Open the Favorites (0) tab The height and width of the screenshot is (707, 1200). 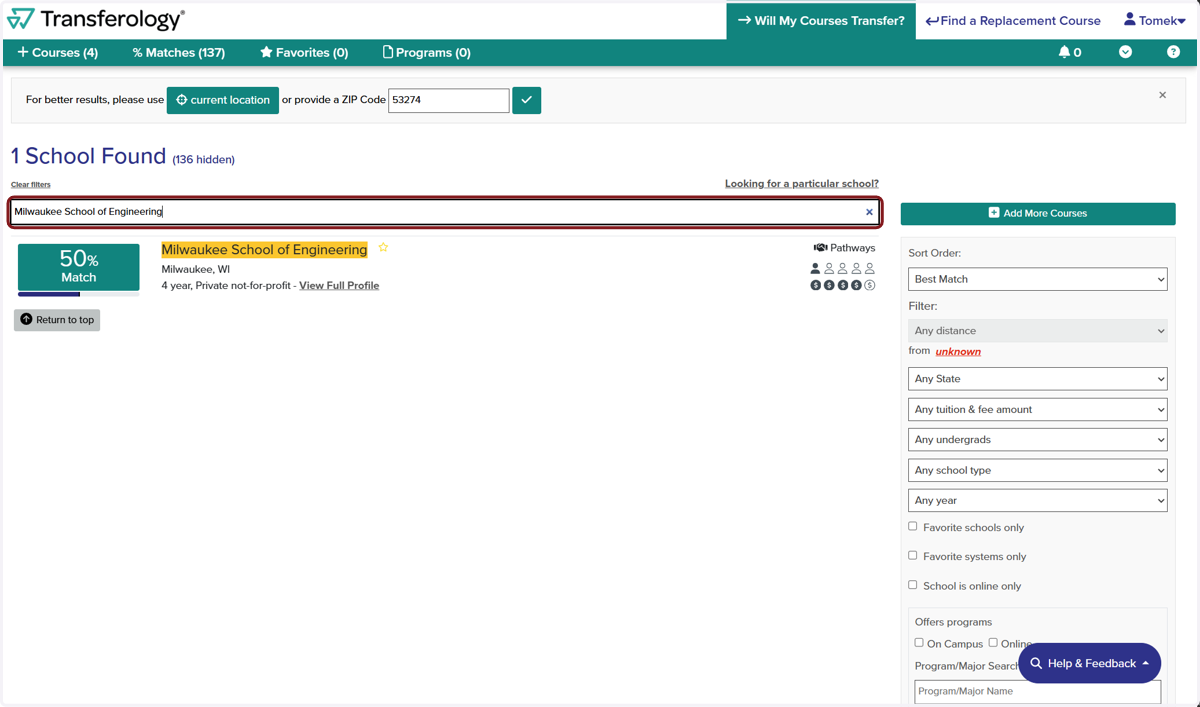point(304,52)
